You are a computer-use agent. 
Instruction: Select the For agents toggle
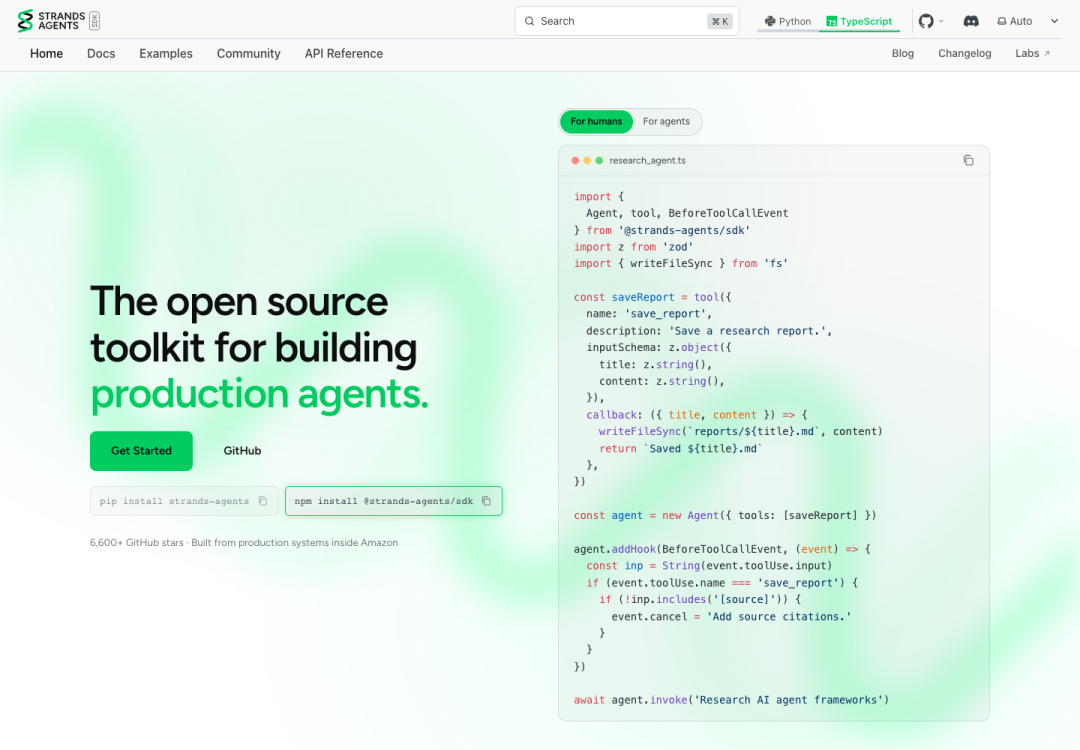pos(666,121)
